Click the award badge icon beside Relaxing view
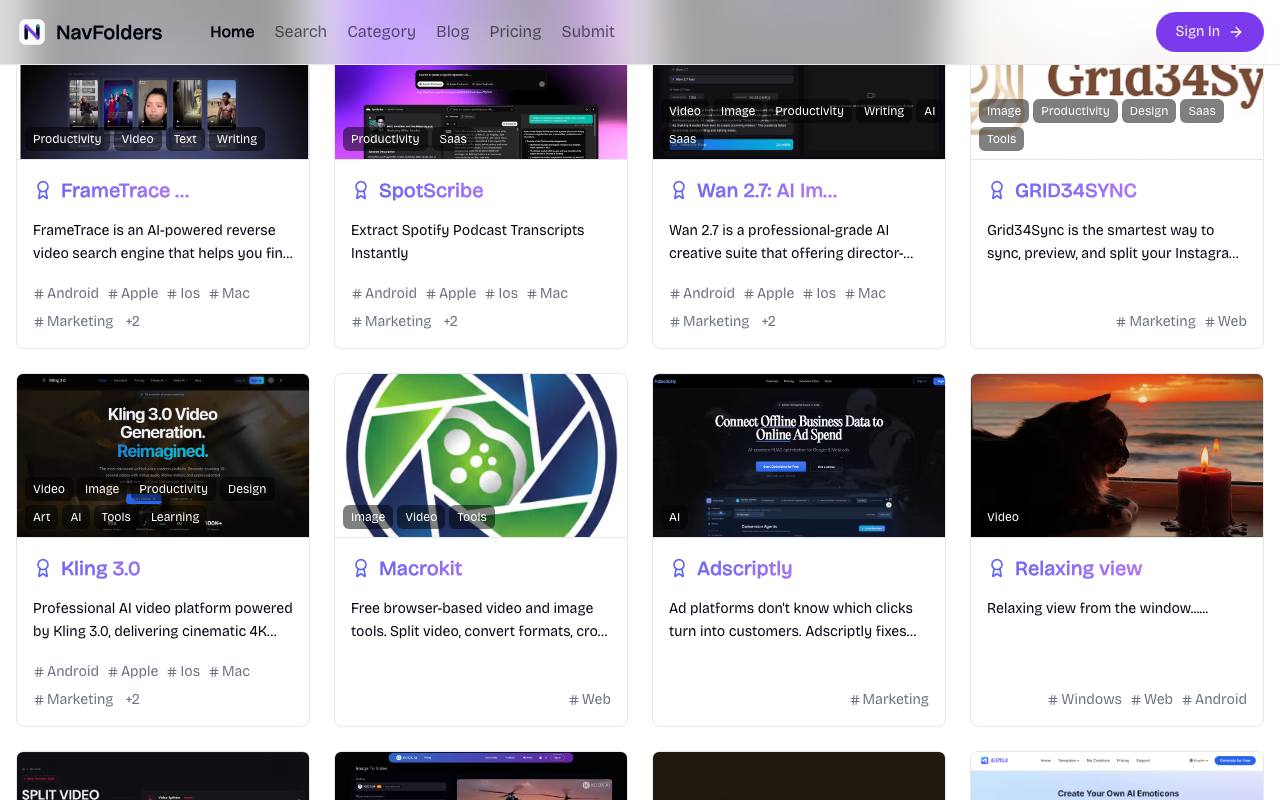1280x800 pixels. click(x=997, y=568)
